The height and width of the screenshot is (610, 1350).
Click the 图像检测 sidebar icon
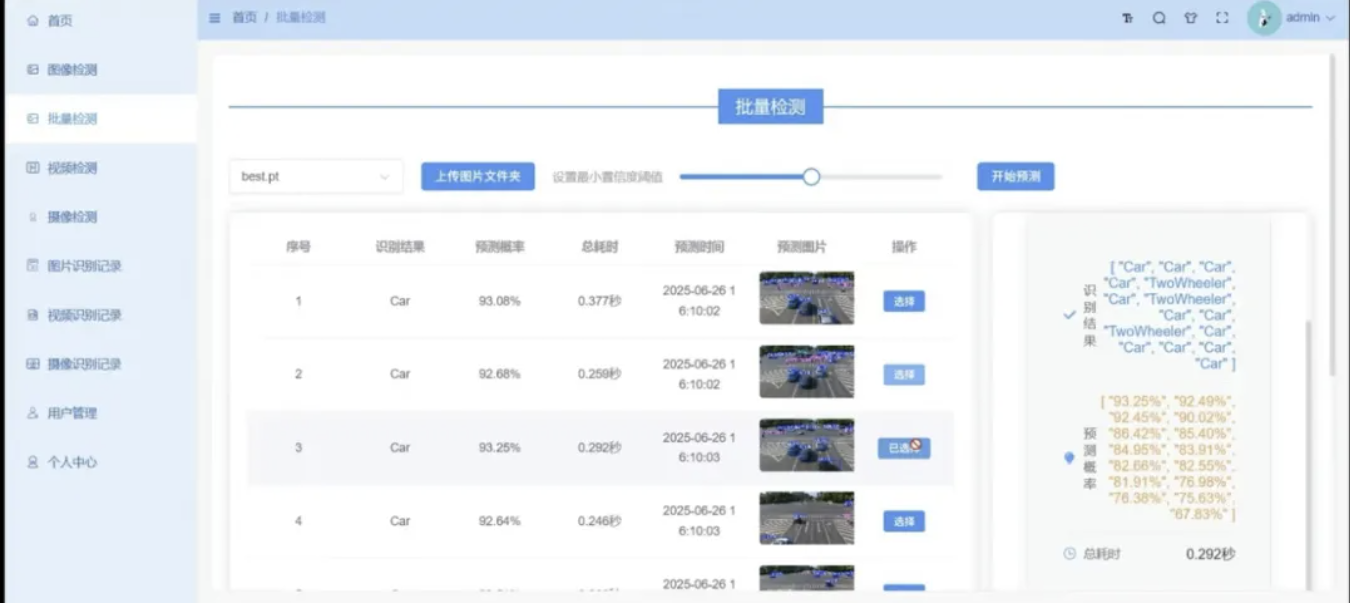[x=33, y=69]
